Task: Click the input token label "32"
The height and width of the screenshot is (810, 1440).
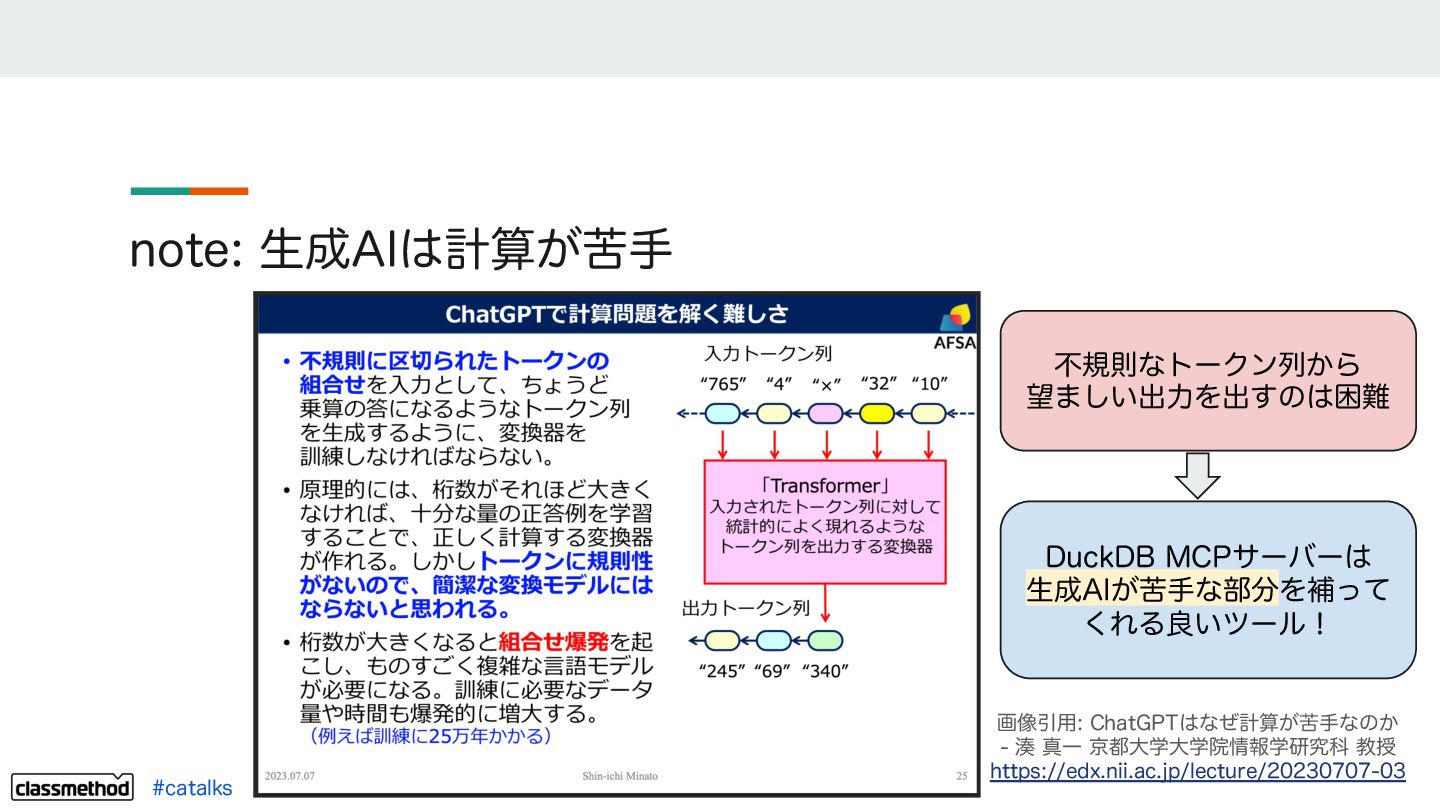Action: (880, 384)
